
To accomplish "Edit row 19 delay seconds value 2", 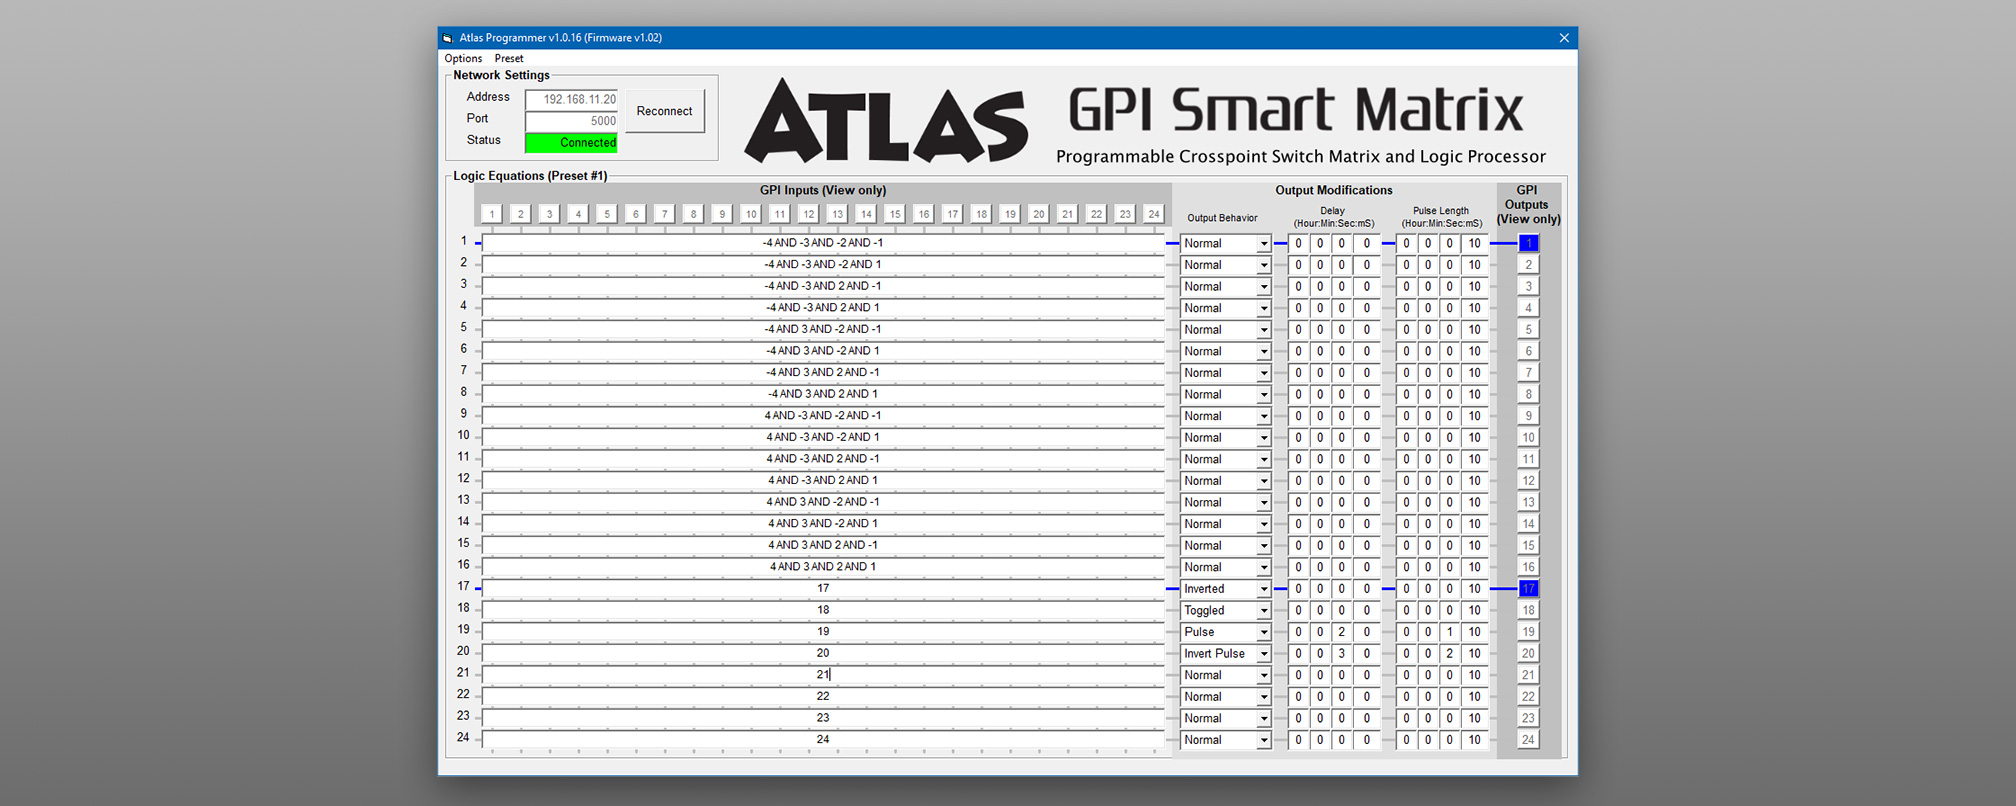I will 1342,632.
